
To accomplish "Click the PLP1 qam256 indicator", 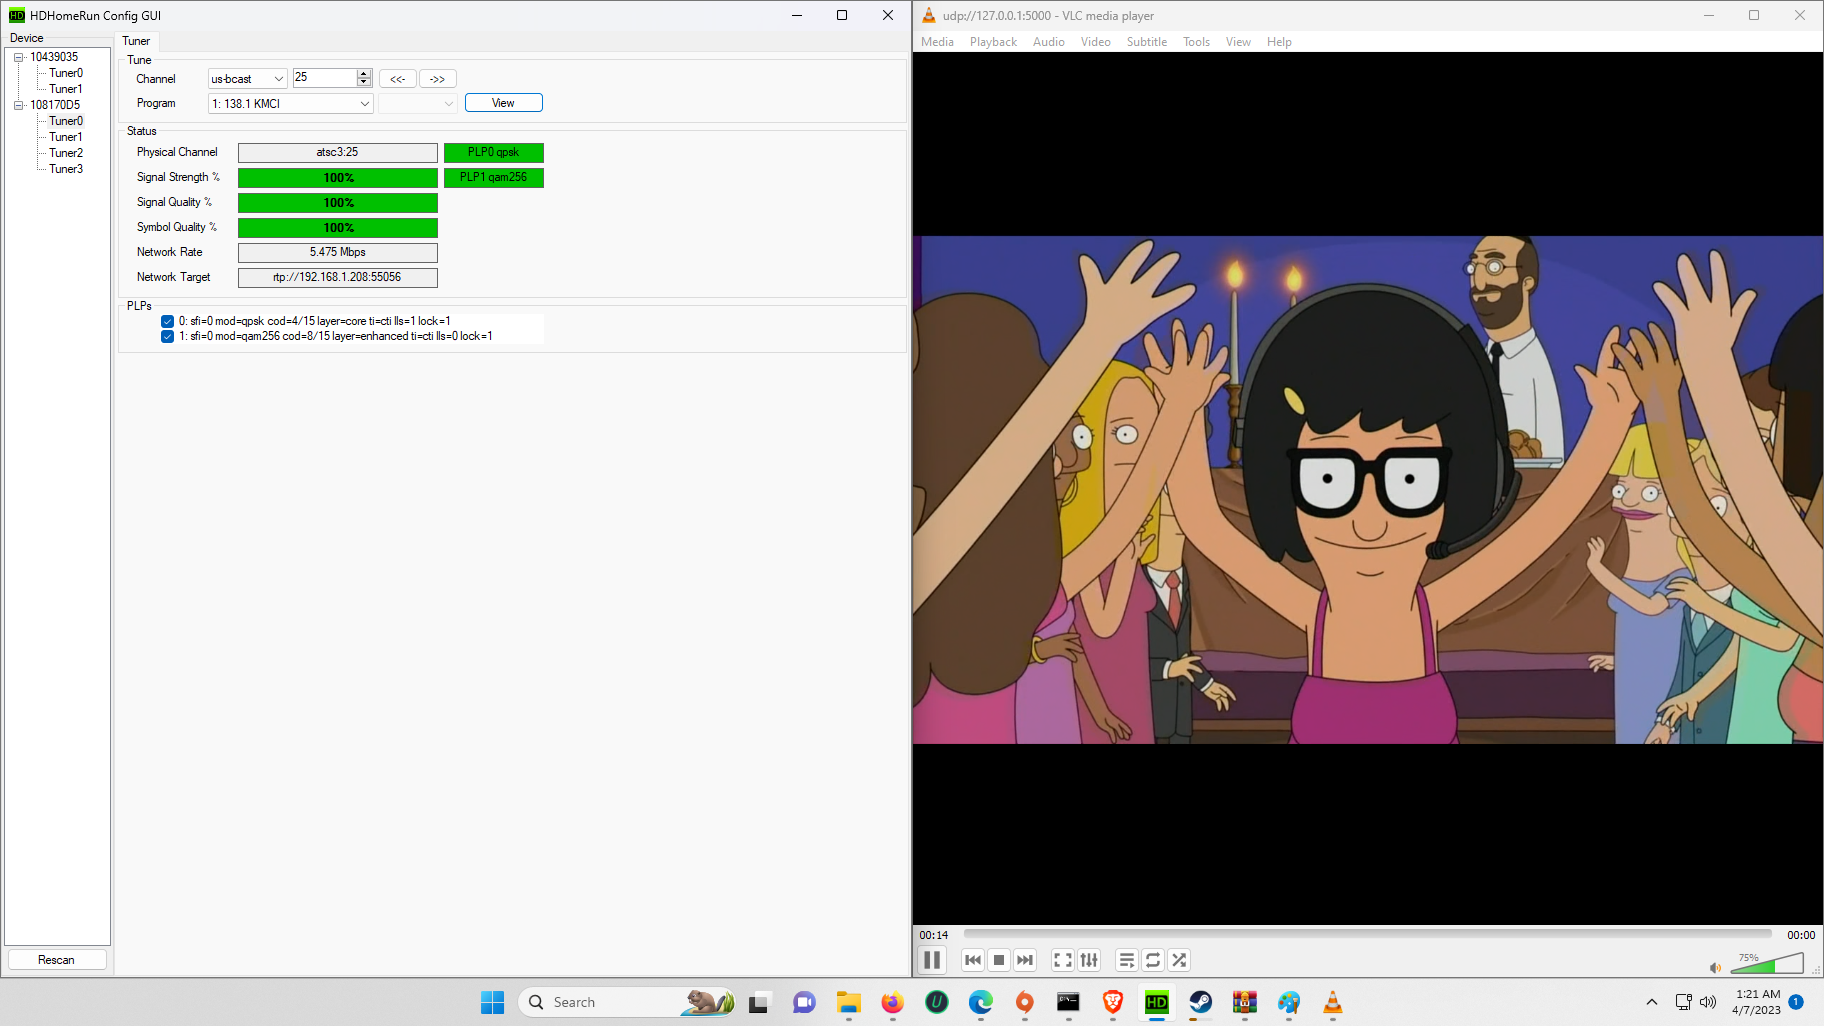I will pyautogui.click(x=494, y=177).
